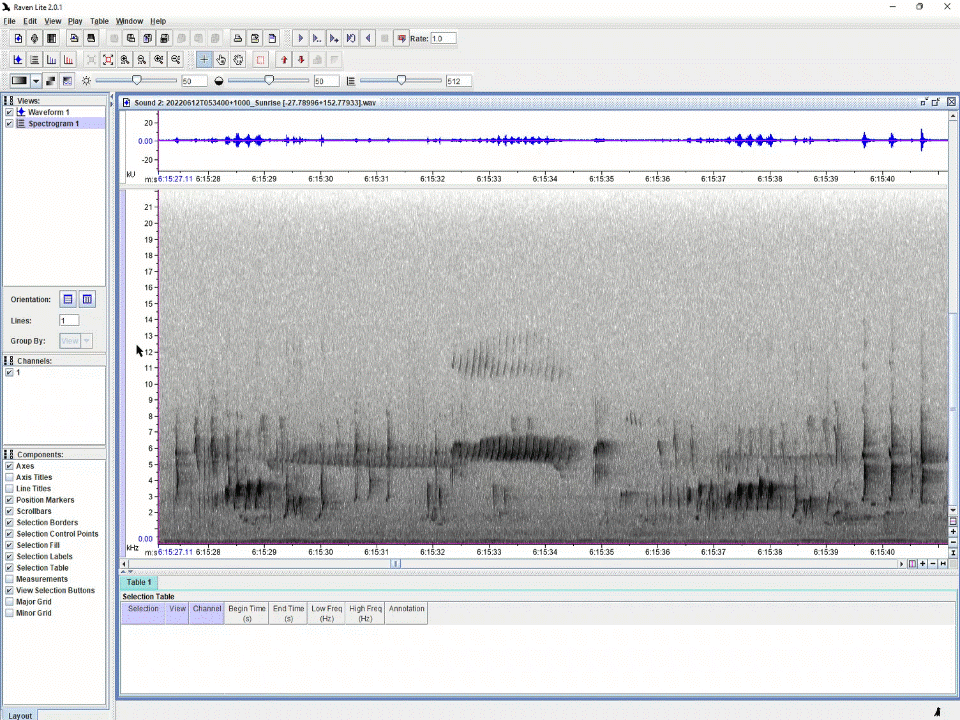Toggle the Scrollbars checkbox

pyautogui.click(x=9, y=511)
